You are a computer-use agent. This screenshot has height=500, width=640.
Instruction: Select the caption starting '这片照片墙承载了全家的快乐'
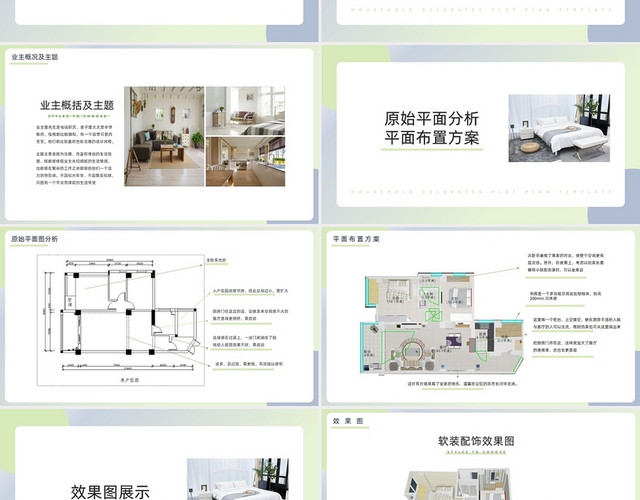point(462,384)
